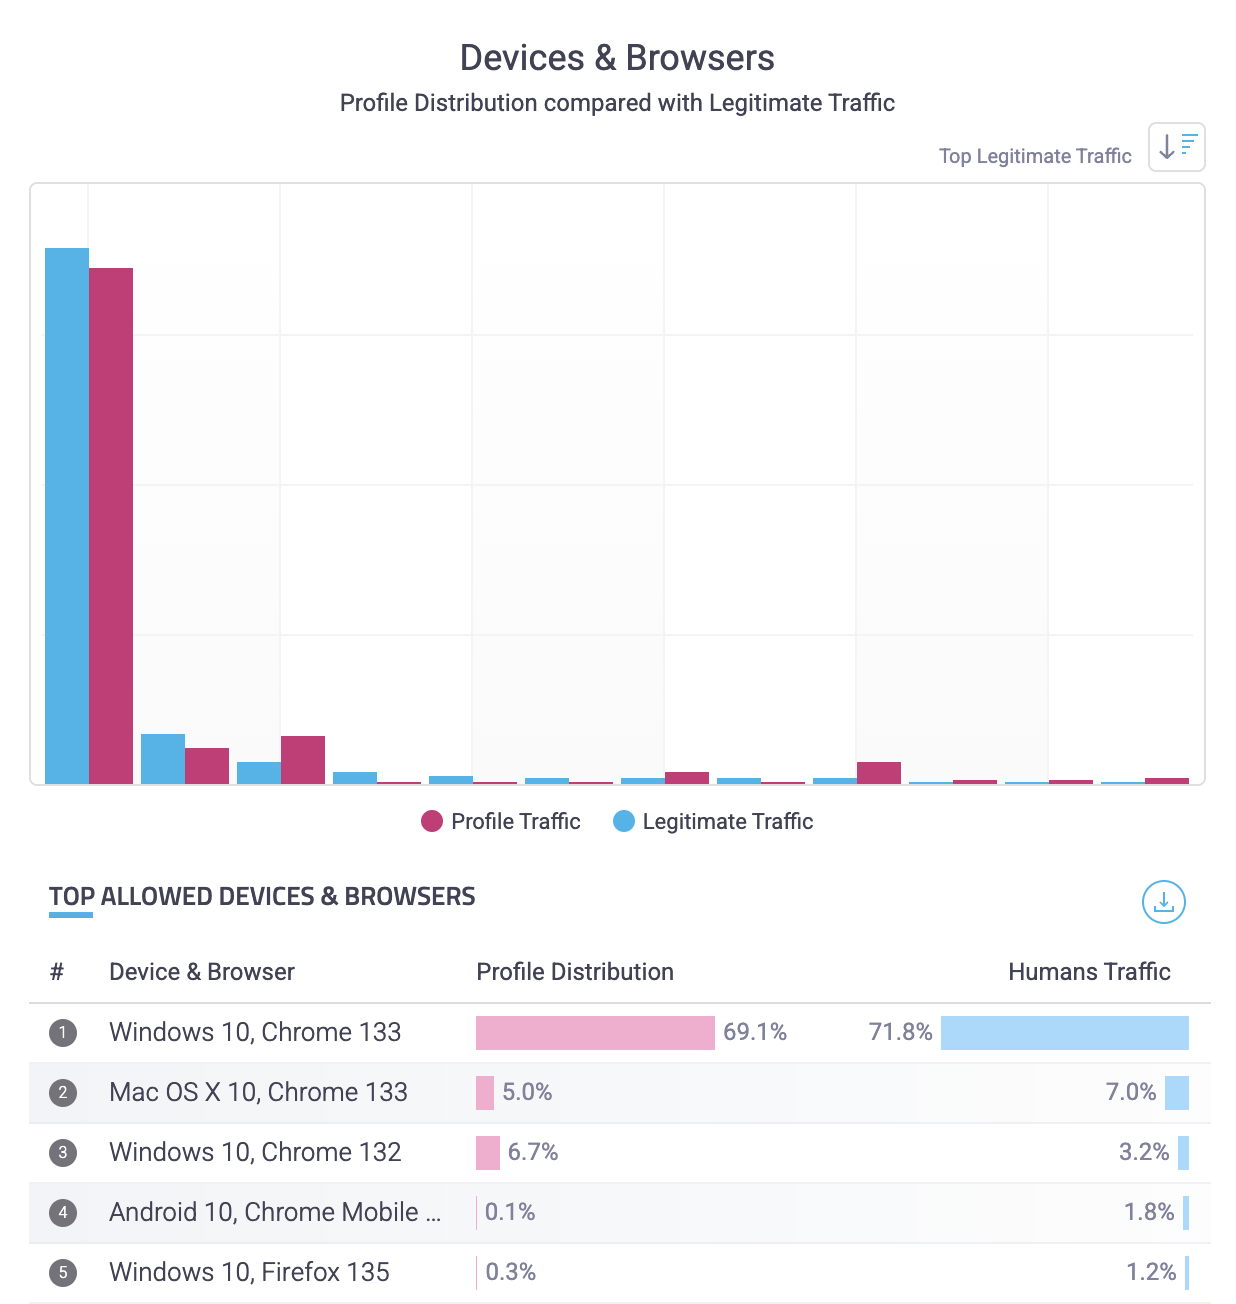Click row number 2 badge

pyautogui.click(x=63, y=1093)
